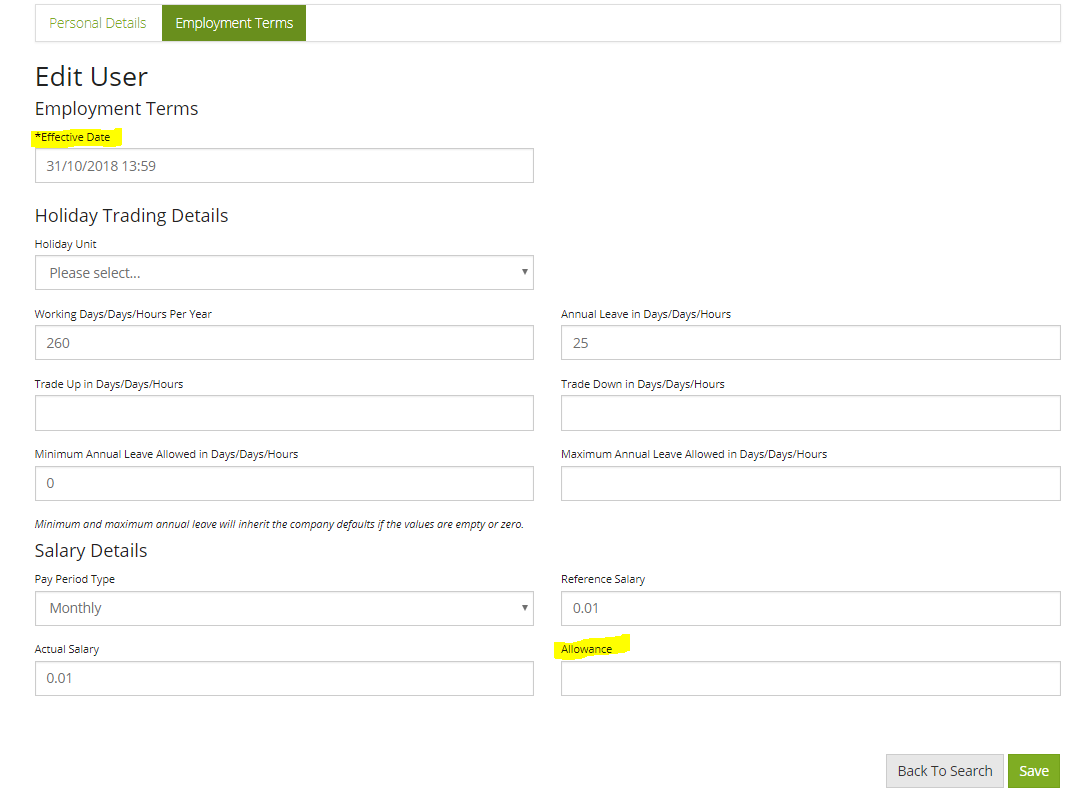Select the Minimum Annual Leave Allowed field
Screen dimensions: 1073x801
[284, 483]
